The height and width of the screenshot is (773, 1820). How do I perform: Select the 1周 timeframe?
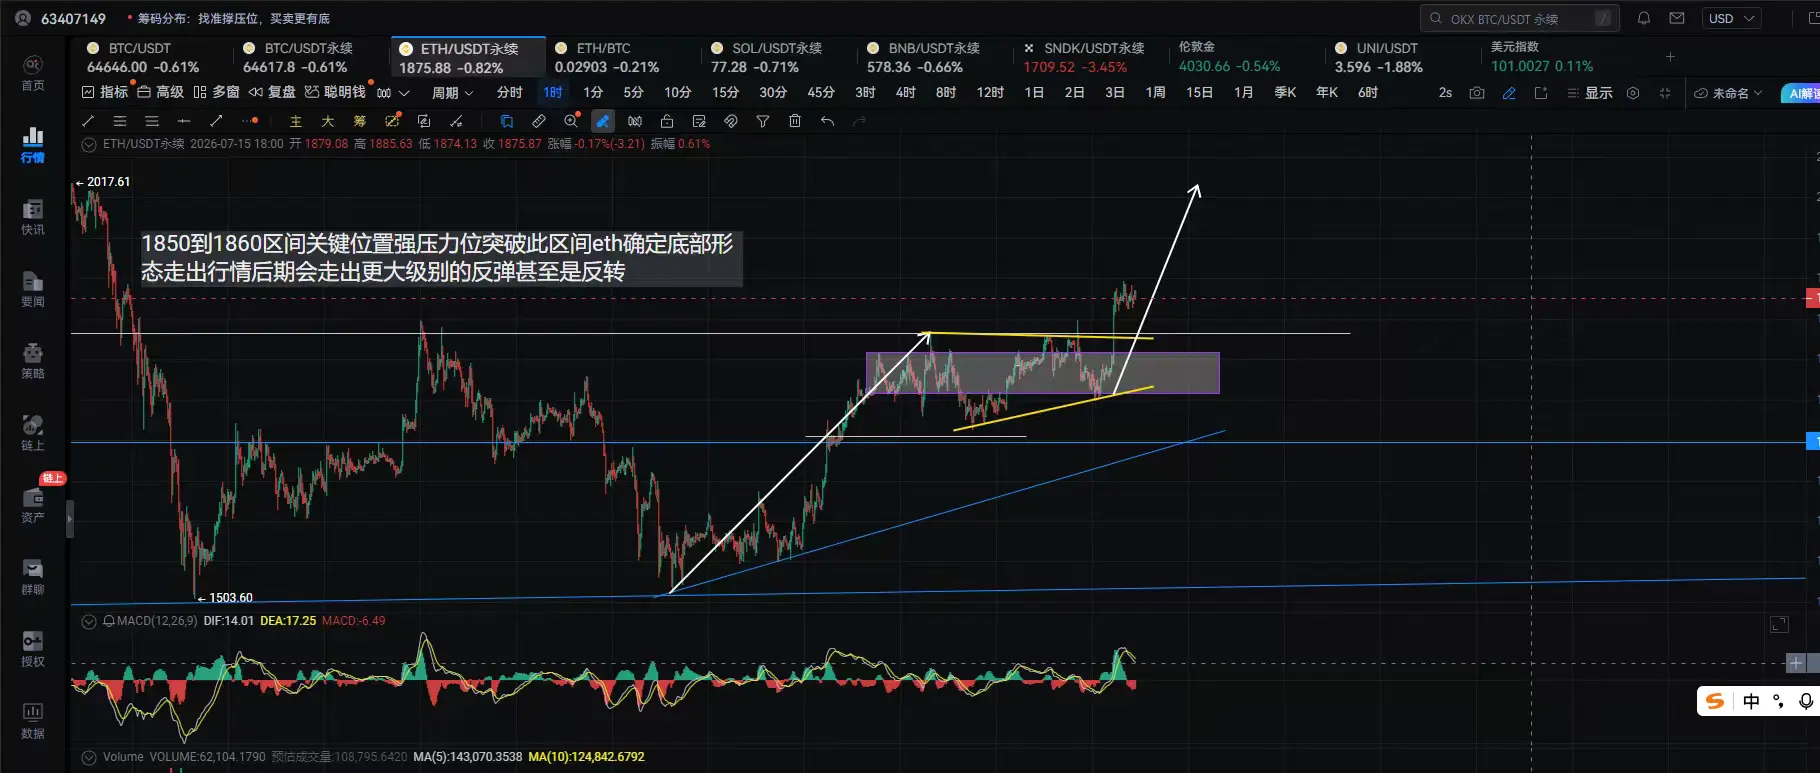1155,93
